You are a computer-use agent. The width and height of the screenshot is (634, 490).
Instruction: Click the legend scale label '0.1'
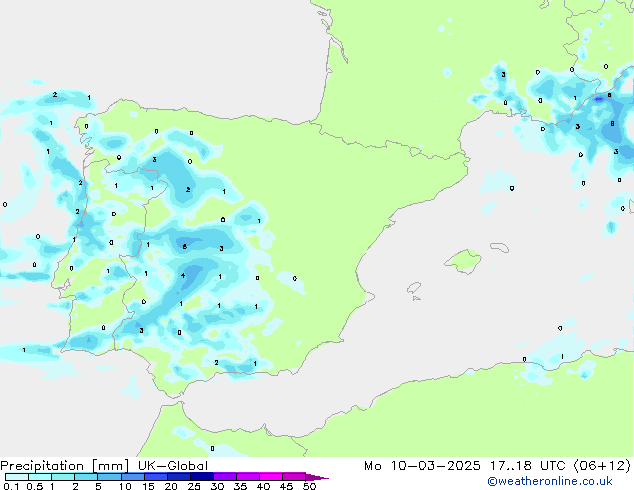(x=11, y=486)
